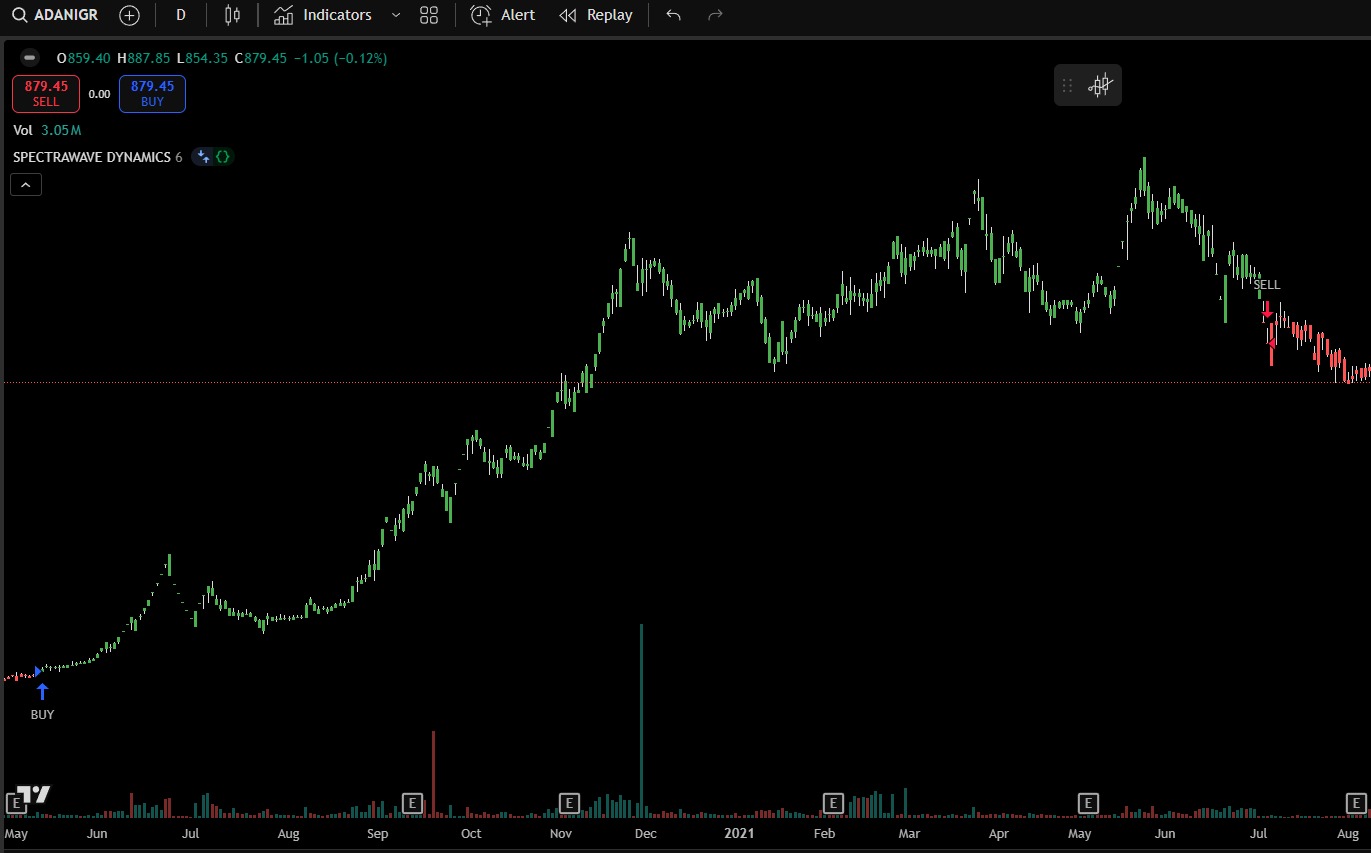
Task: Click the H887.85 high value in legend
Action: pyautogui.click(x=143, y=58)
